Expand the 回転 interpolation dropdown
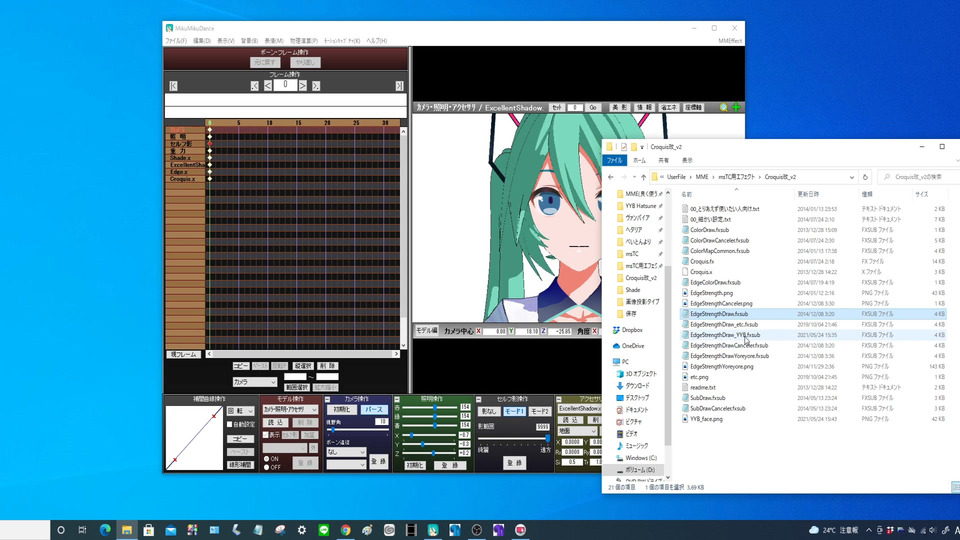The height and width of the screenshot is (540, 960). pos(240,410)
